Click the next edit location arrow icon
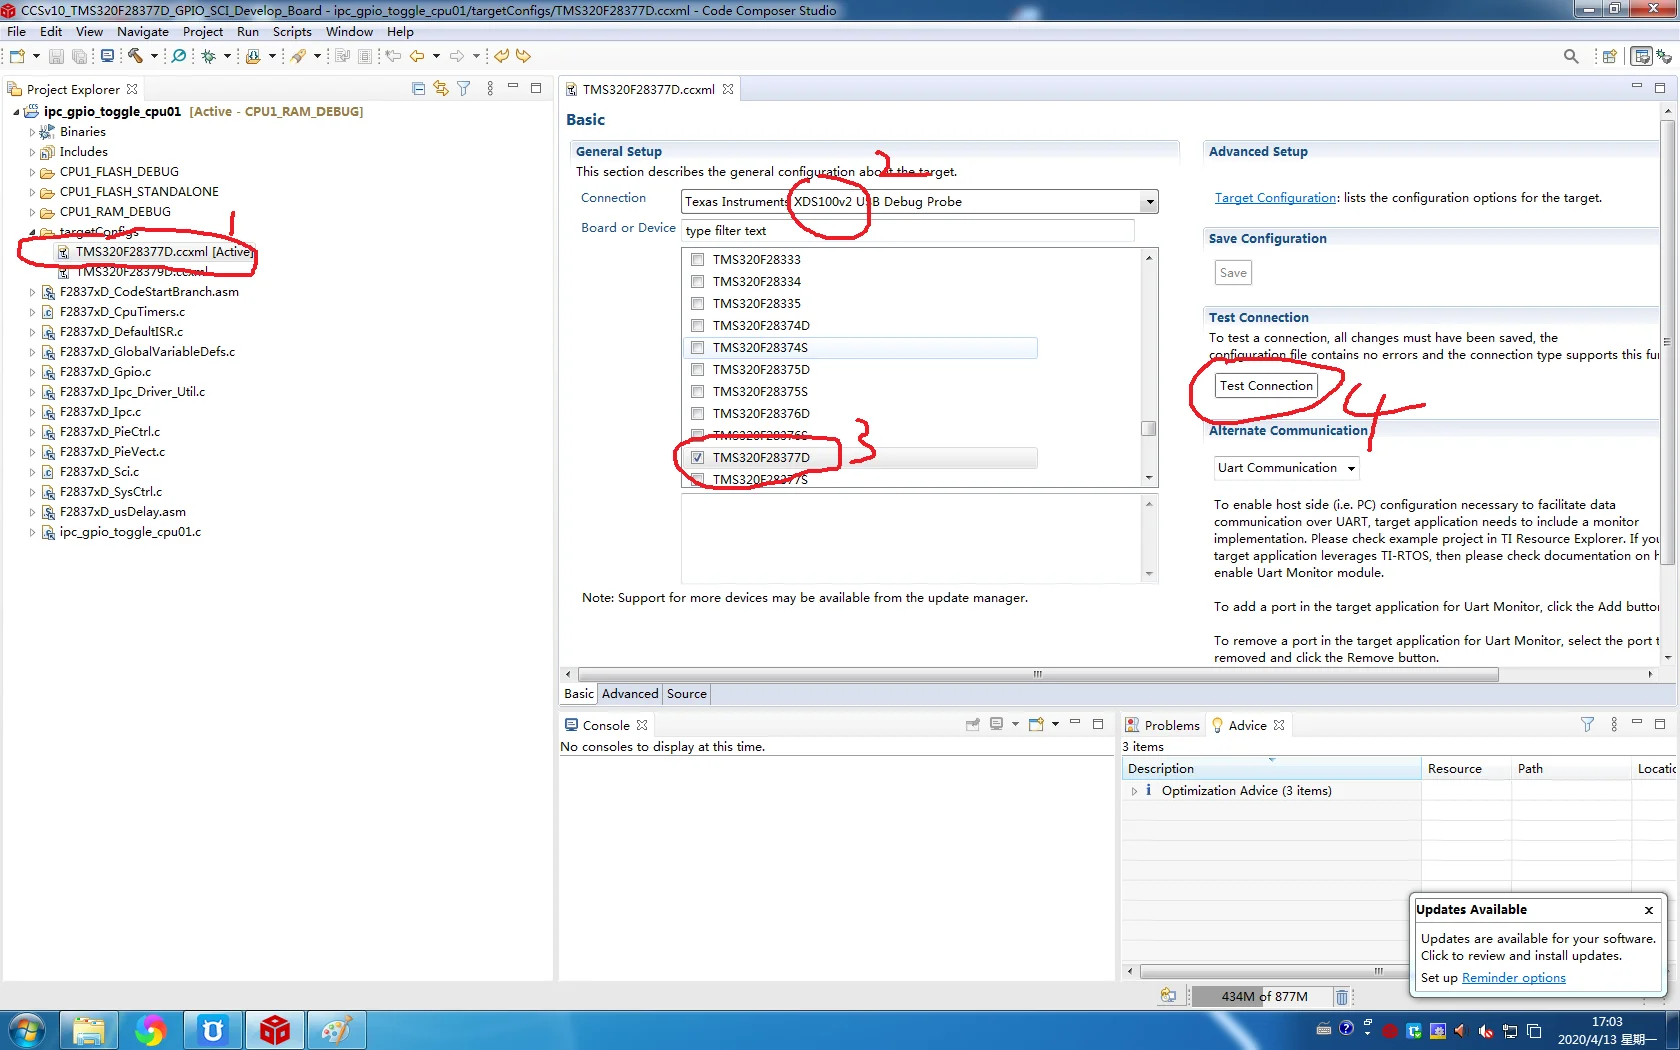The image size is (1680, 1050). [523, 56]
